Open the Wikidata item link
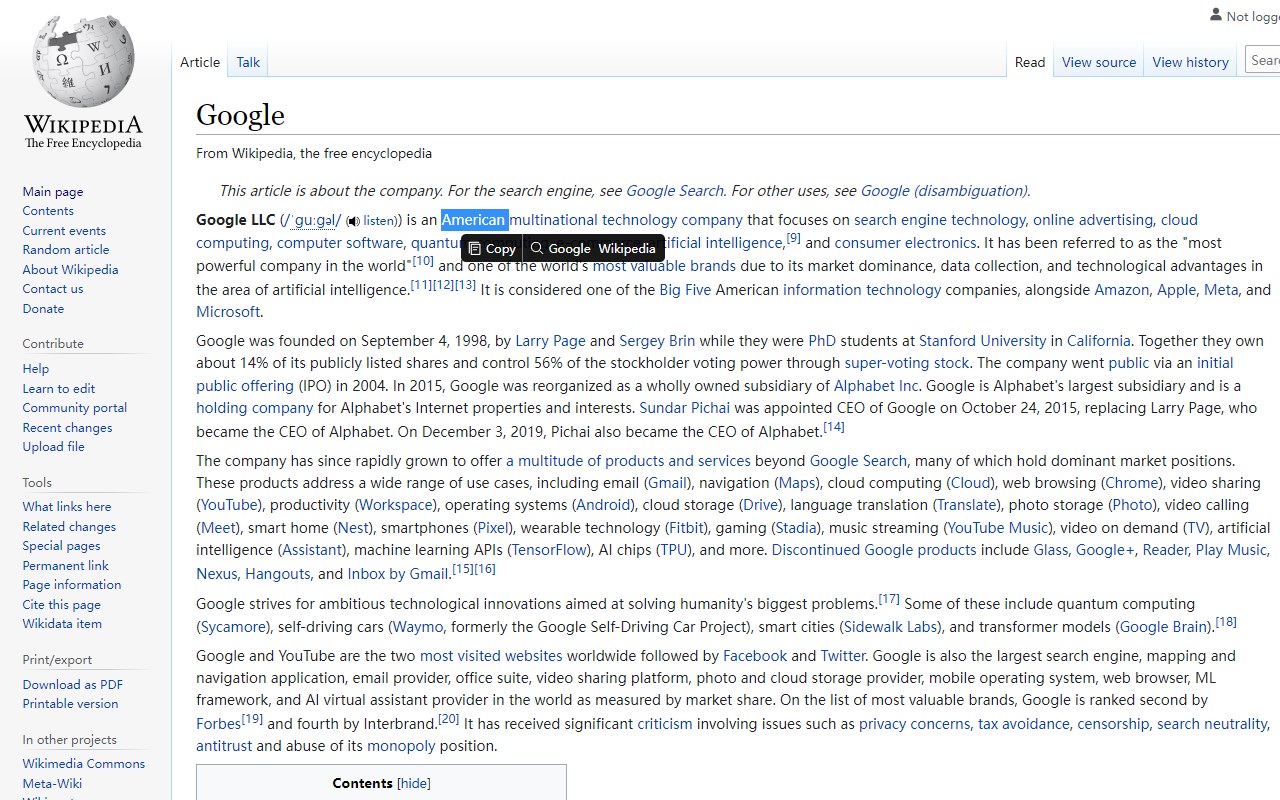 pyautogui.click(x=62, y=624)
